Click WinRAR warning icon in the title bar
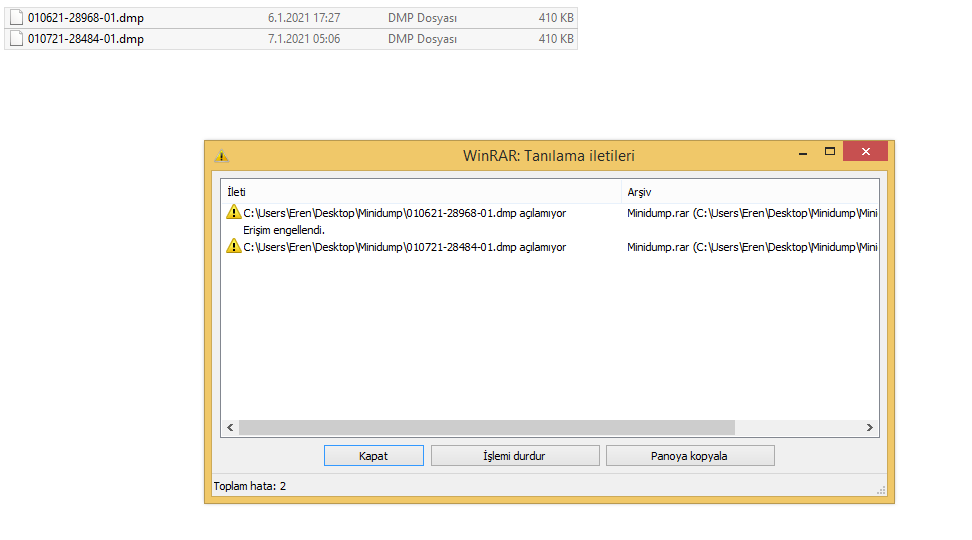Image resolution: width=972 pixels, height=540 pixels. [221, 156]
